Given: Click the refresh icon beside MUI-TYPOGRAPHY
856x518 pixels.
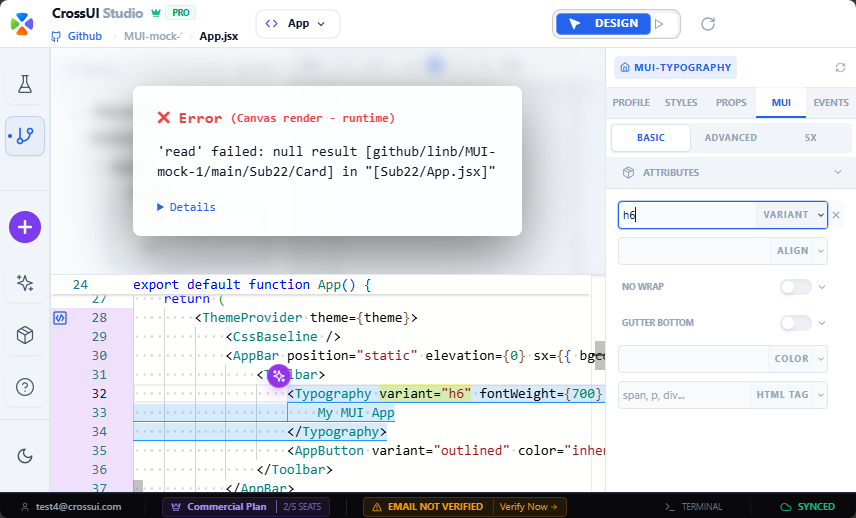Looking at the screenshot, I should tap(840, 67).
